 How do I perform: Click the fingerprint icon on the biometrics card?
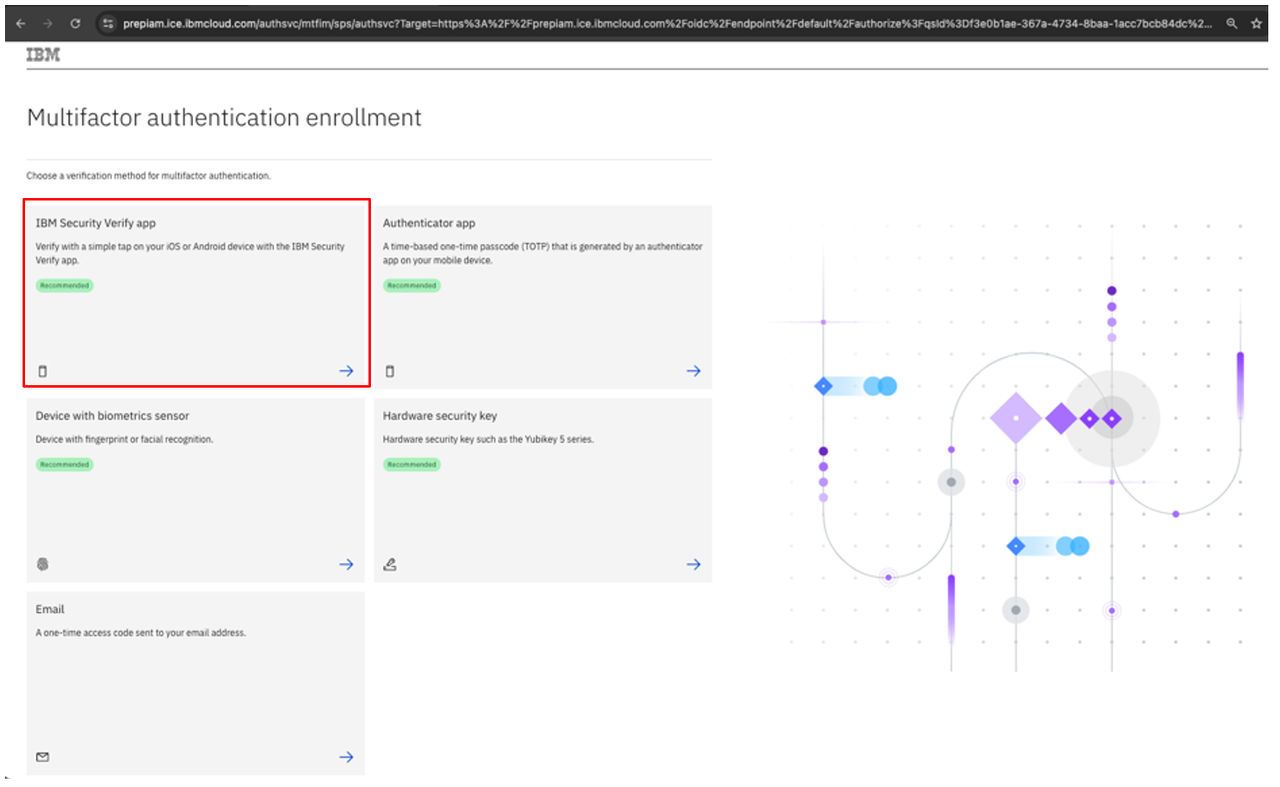[x=42, y=564]
